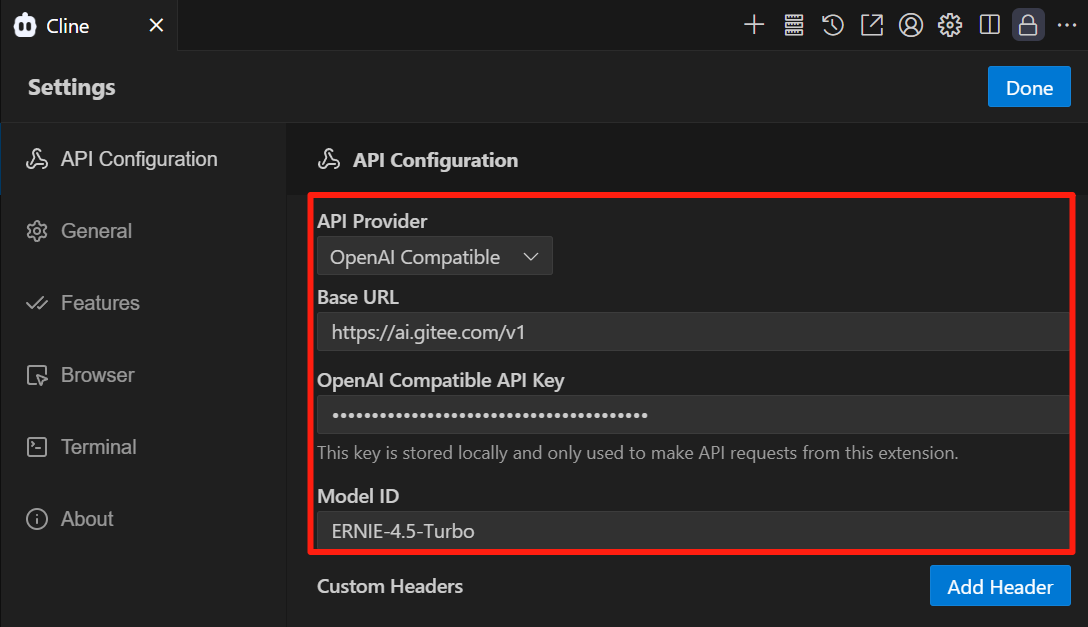Go to the Browser settings tab

pyautogui.click(x=97, y=375)
